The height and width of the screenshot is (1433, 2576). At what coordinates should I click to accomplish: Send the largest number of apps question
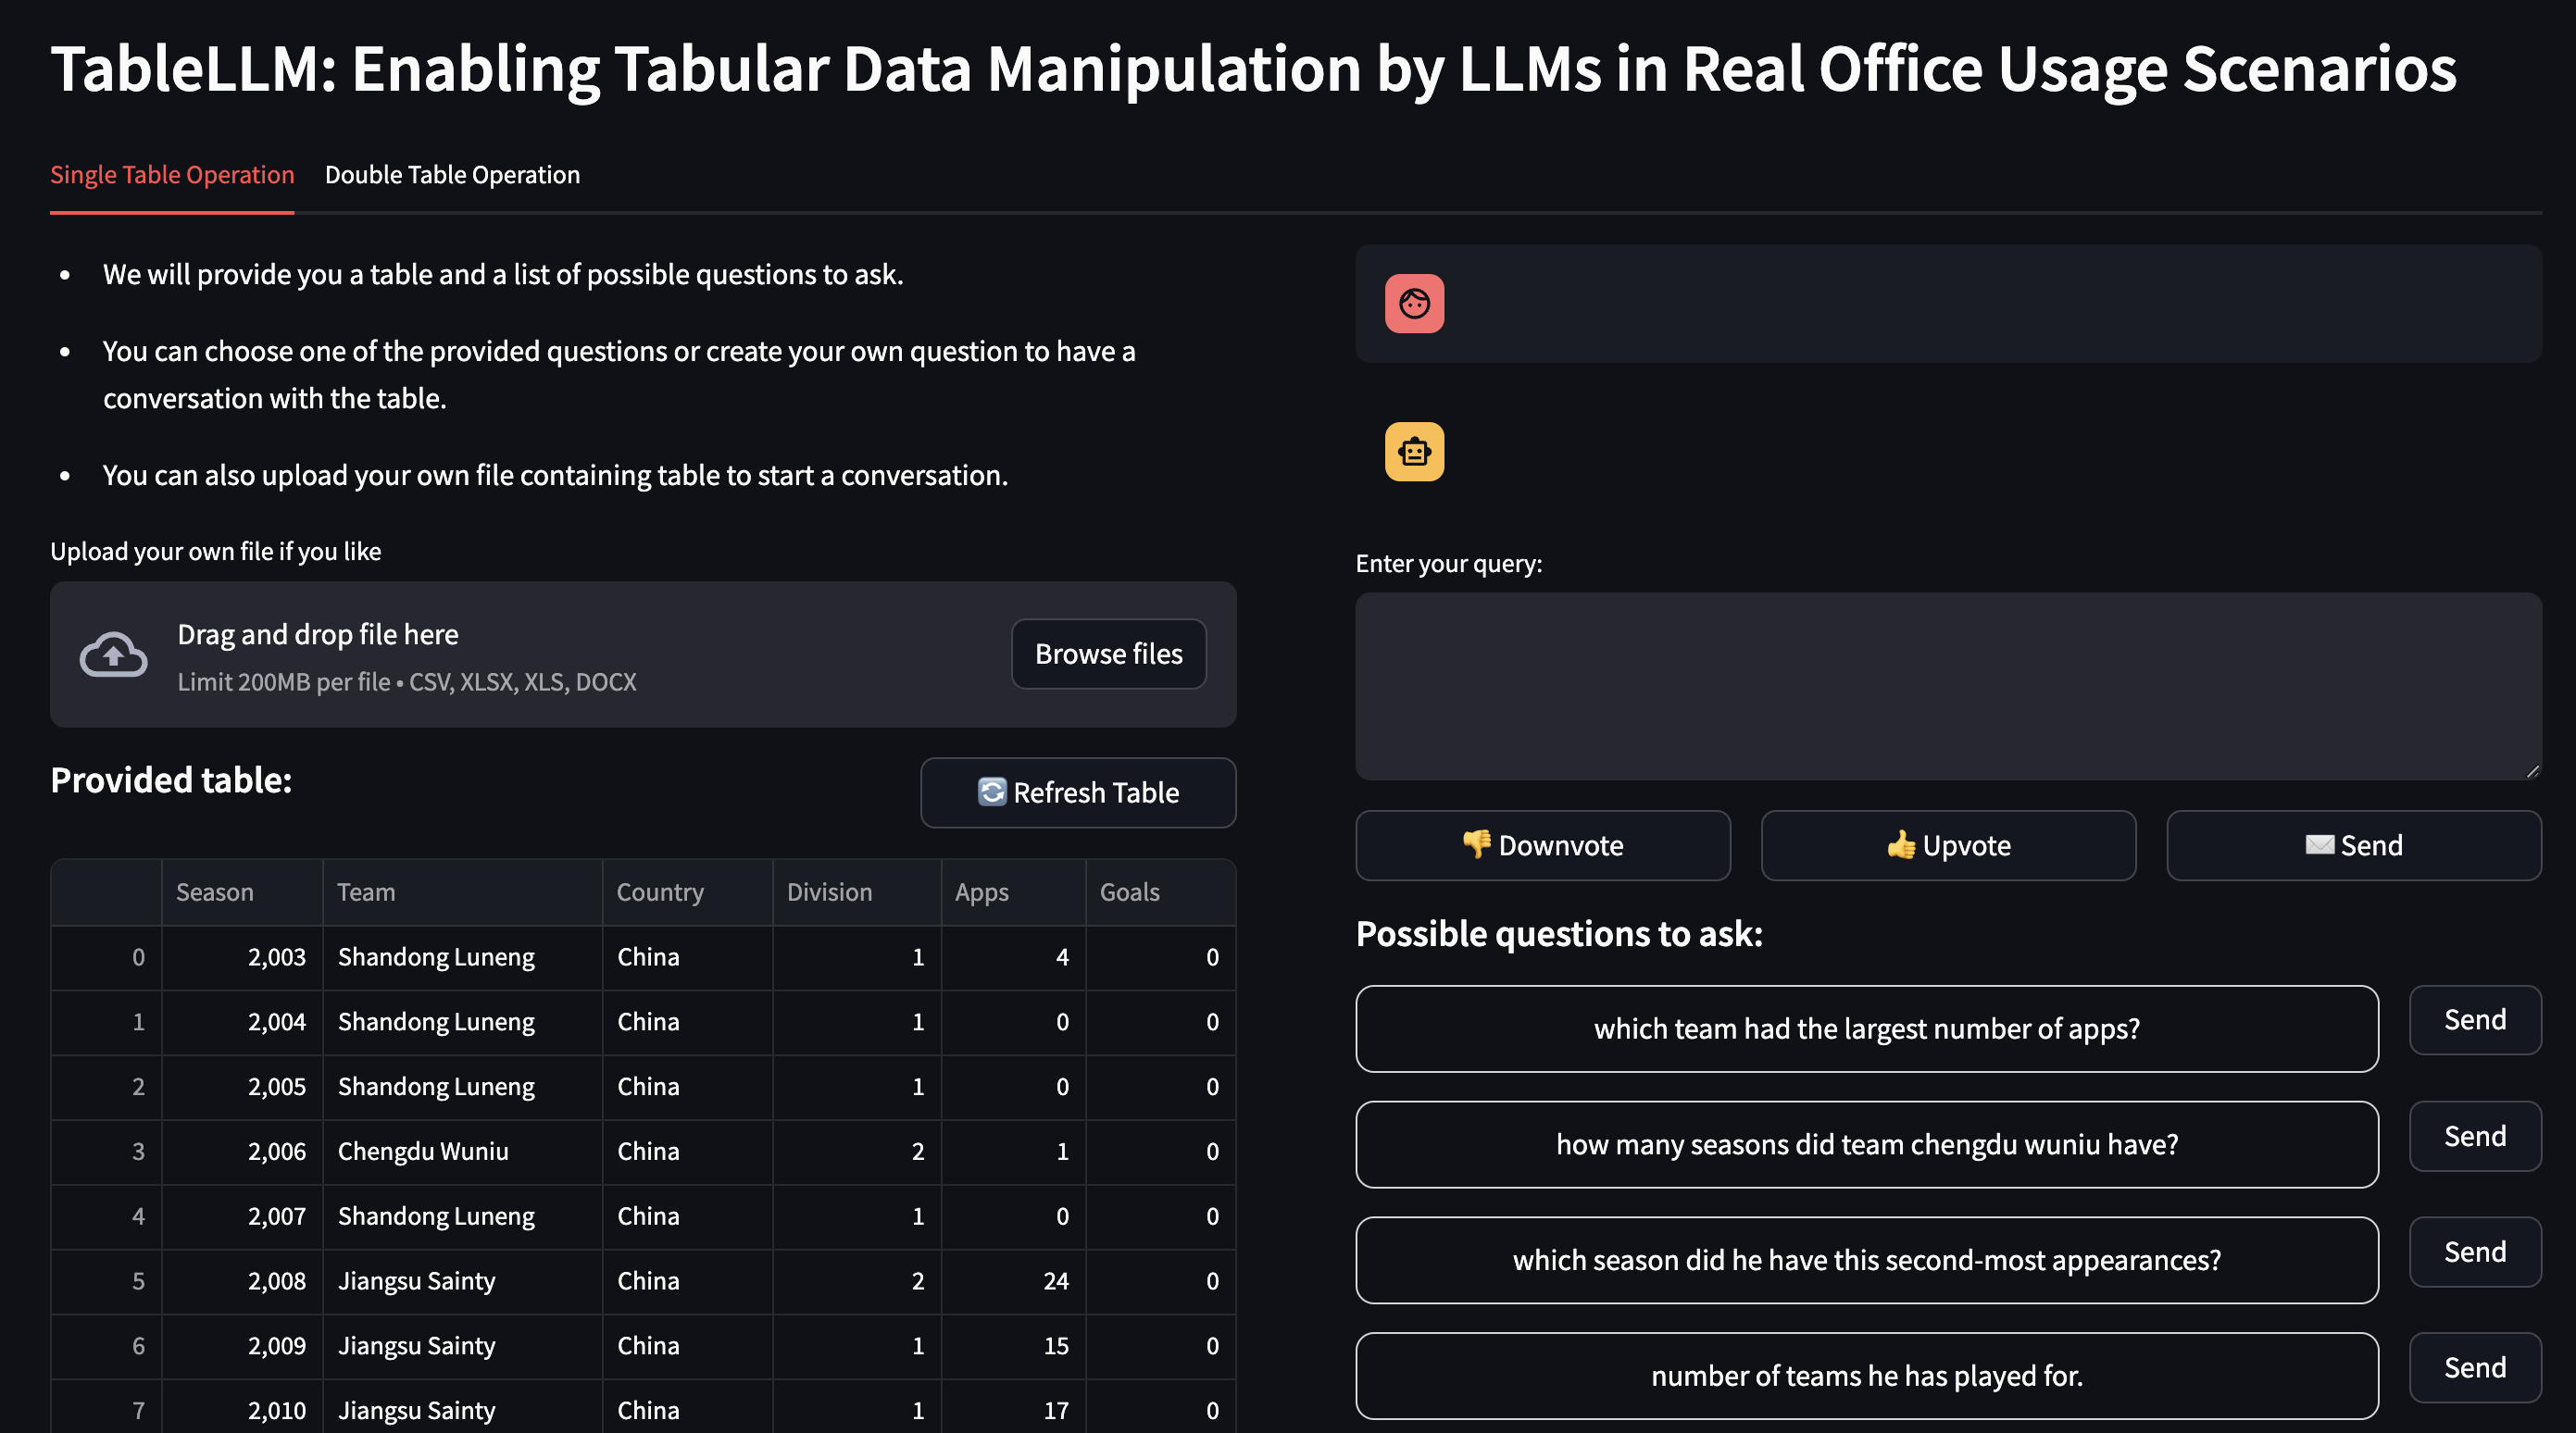coord(2474,1020)
